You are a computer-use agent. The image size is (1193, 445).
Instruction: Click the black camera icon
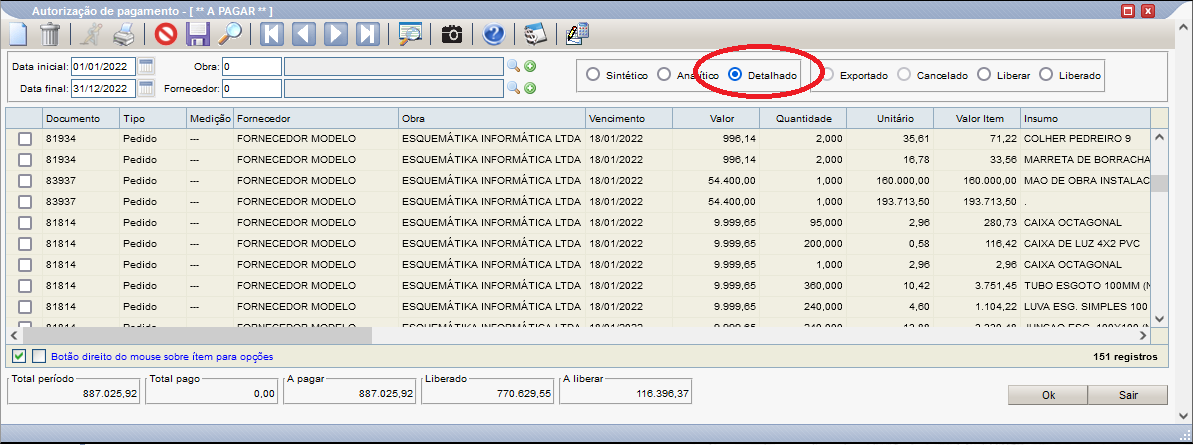452,34
